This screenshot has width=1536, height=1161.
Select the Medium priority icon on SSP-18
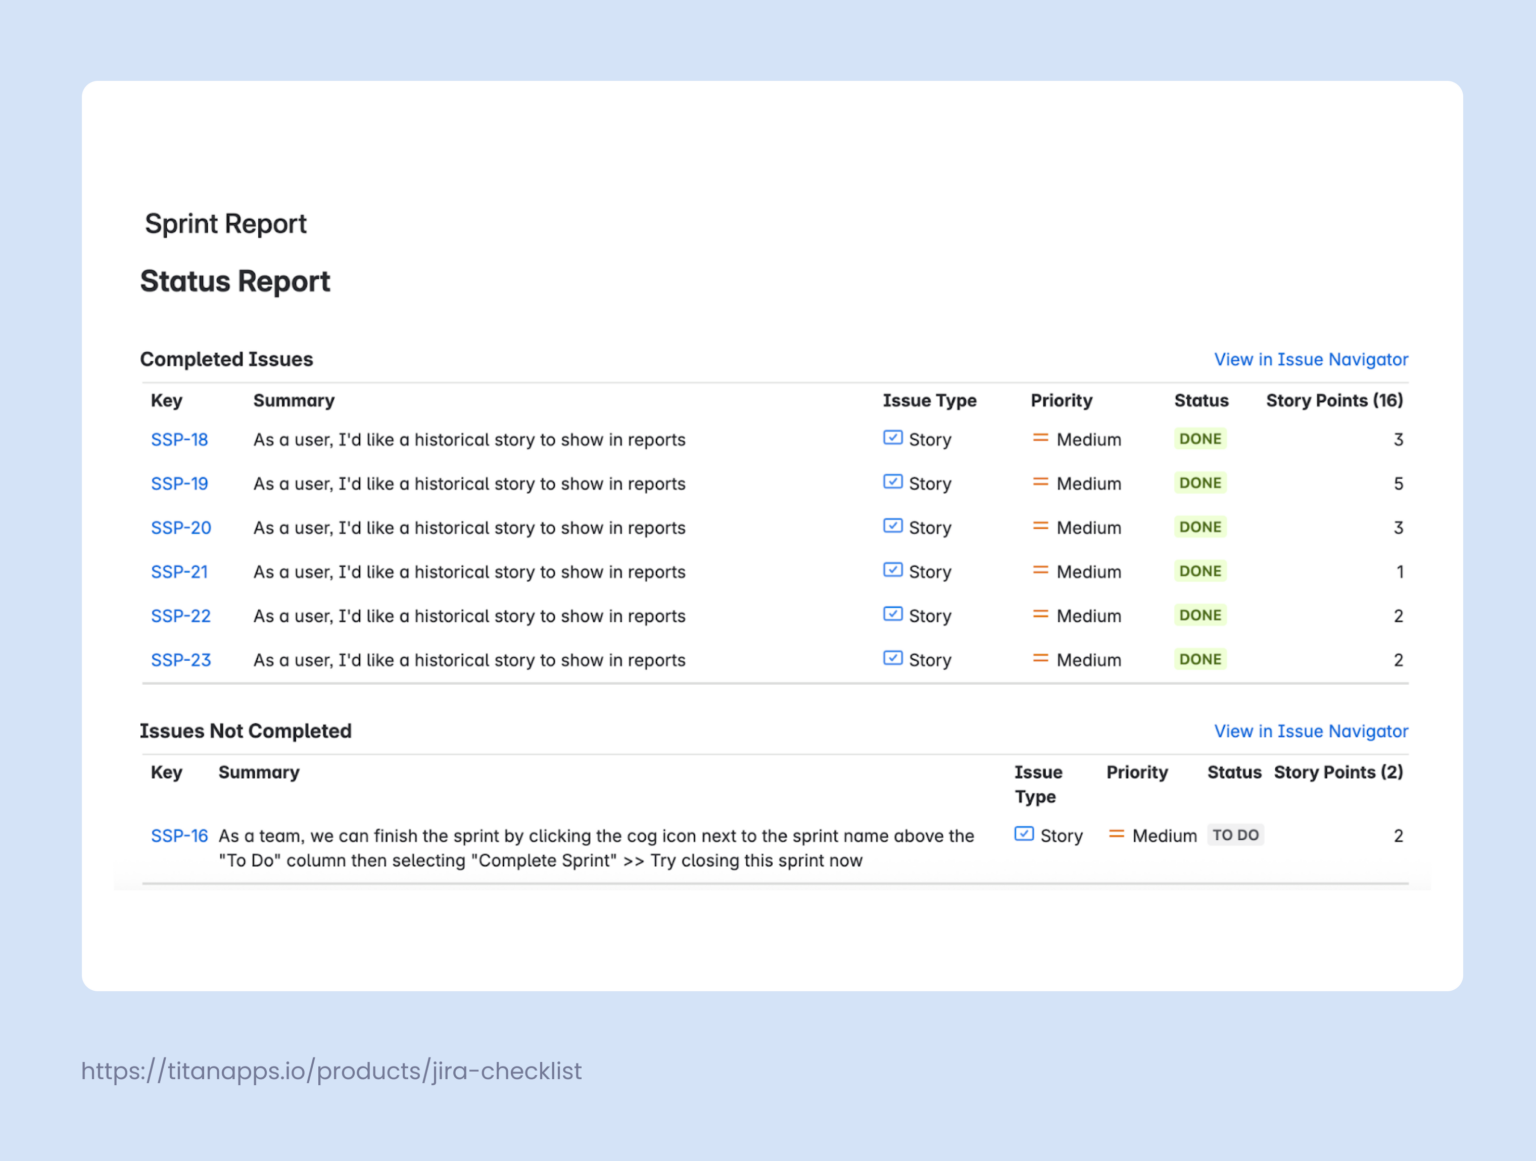pyautogui.click(x=1038, y=438)
